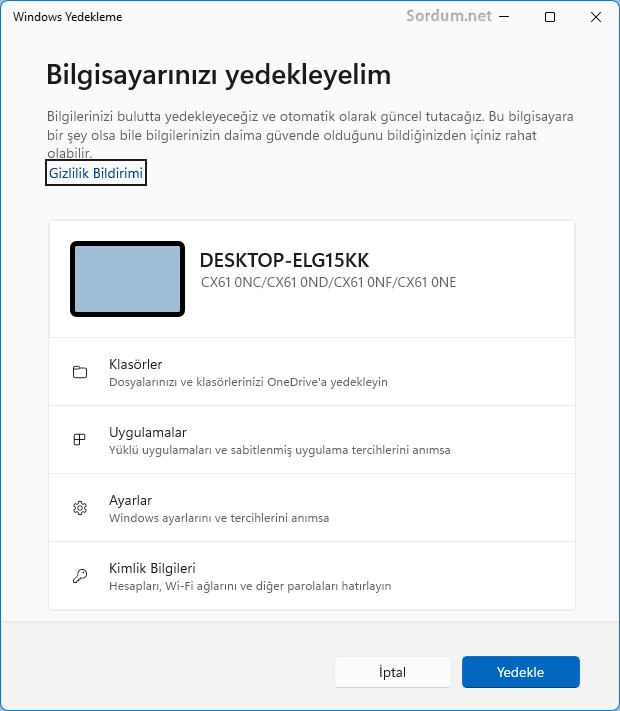The height and width of the screenshot is (711, 620).
Task: Click the Yedekle button
Action: (x=521, y=672)
